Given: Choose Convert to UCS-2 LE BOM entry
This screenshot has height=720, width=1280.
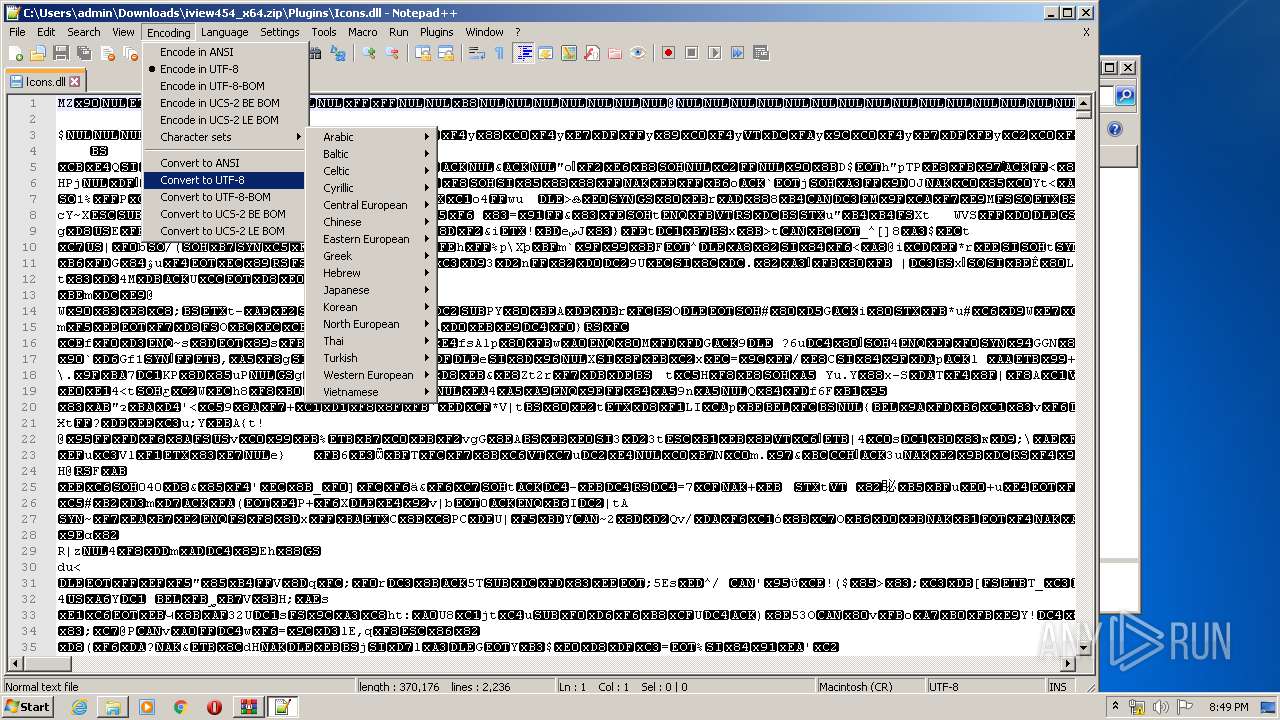Looking at the screenshot, I should (225, 231).
